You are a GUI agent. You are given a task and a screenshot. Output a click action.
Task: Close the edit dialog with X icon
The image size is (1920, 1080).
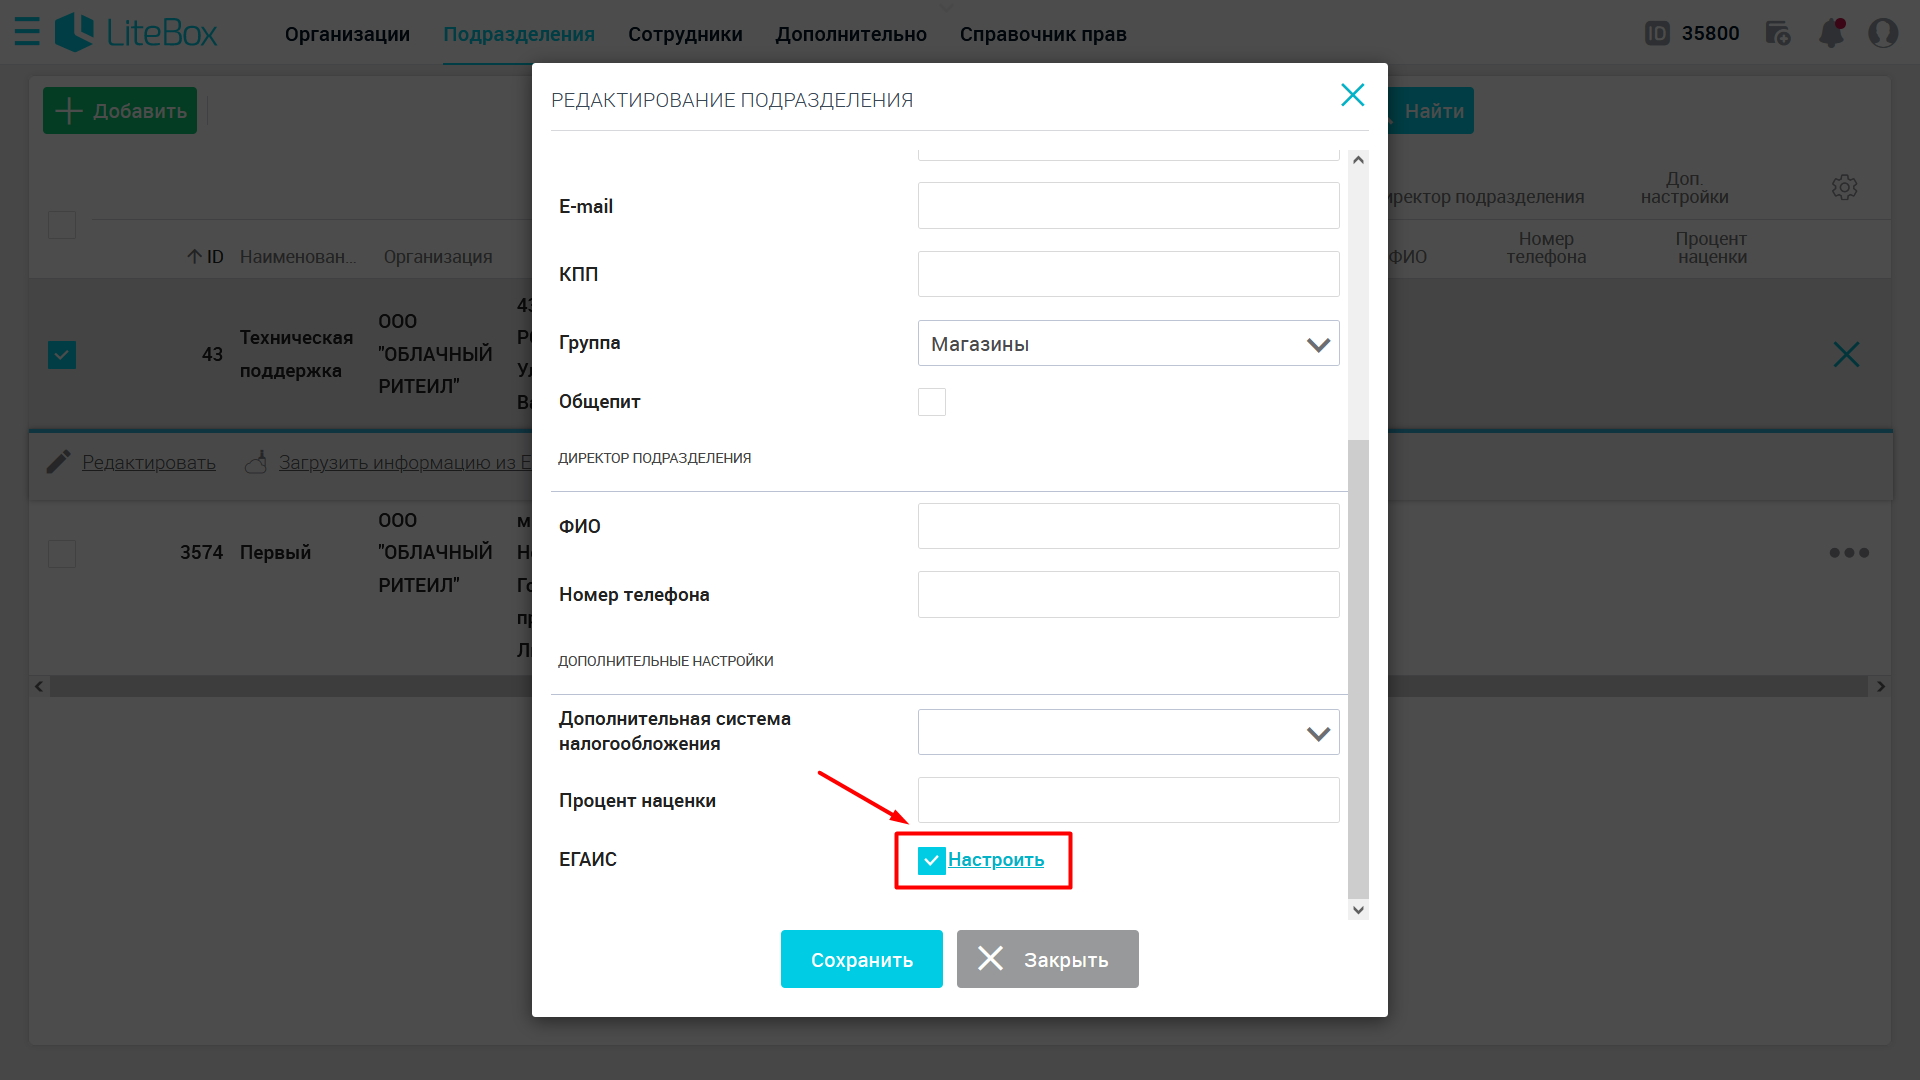click(1353, 95)
